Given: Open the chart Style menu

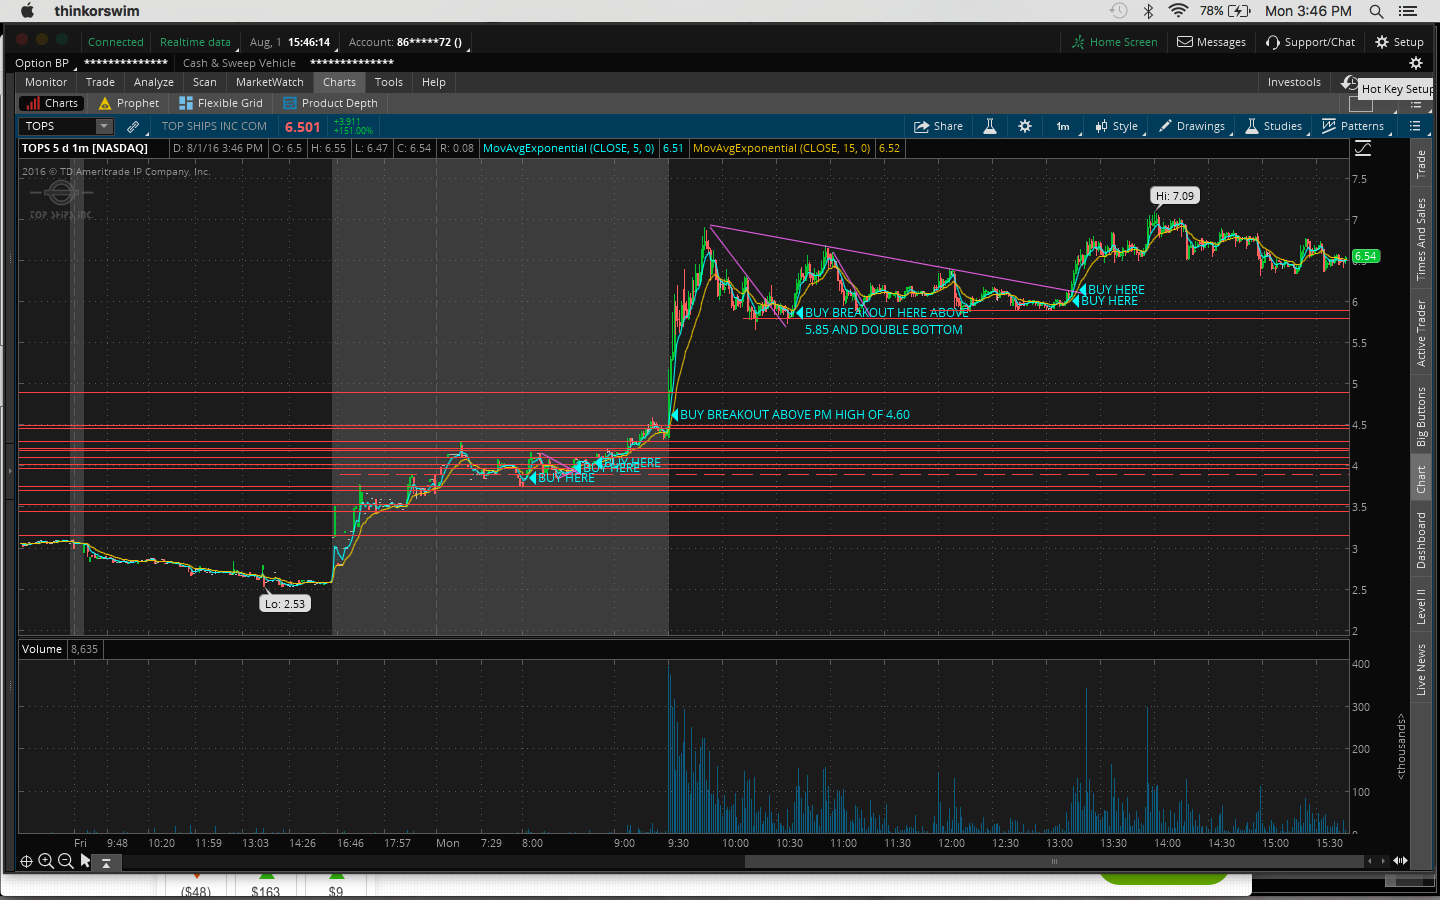Looking at the screenshot, I should [x=1117, y=126].
